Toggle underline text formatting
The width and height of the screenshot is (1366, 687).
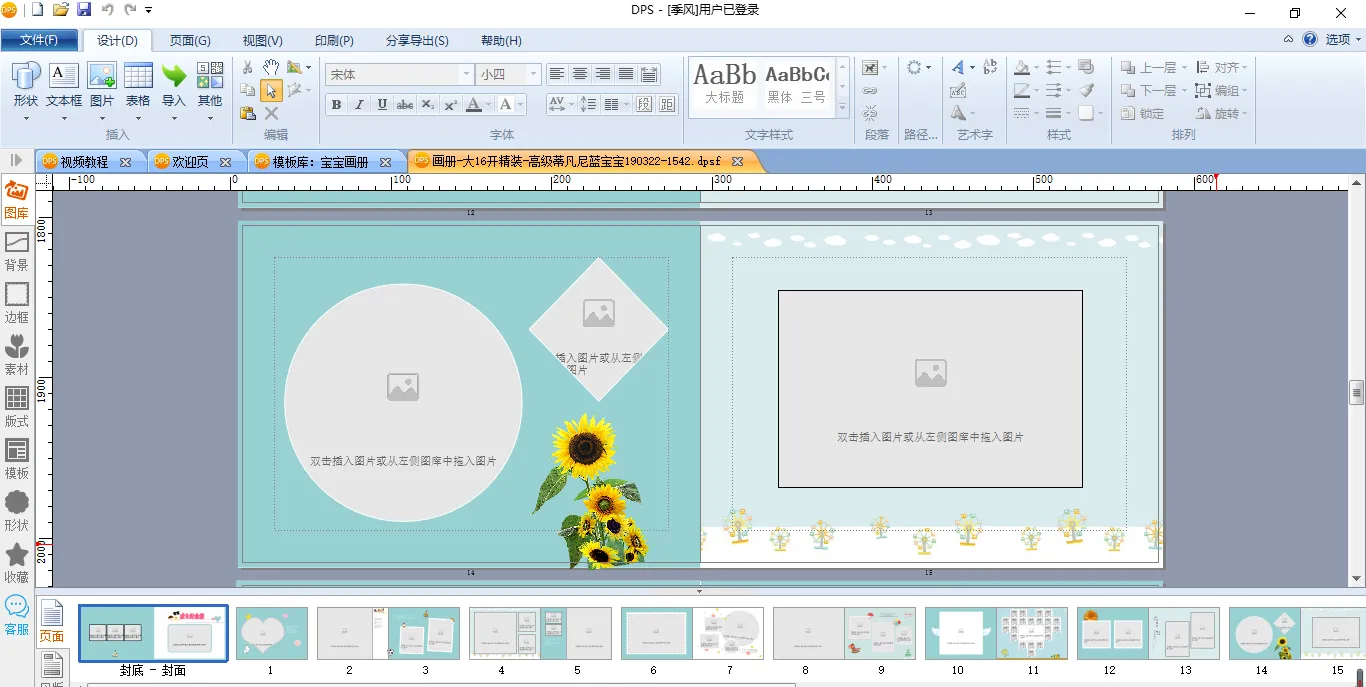pos(382,105)
